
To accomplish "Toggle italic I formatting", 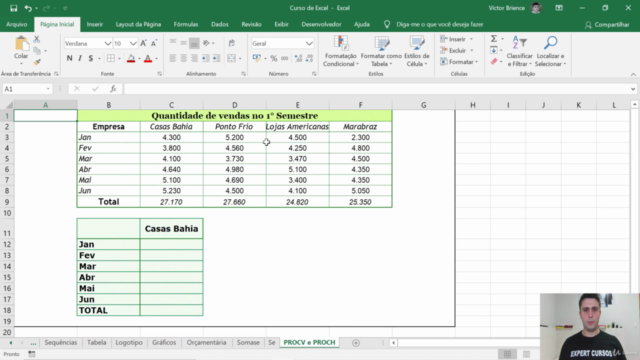I will [80, 58].
